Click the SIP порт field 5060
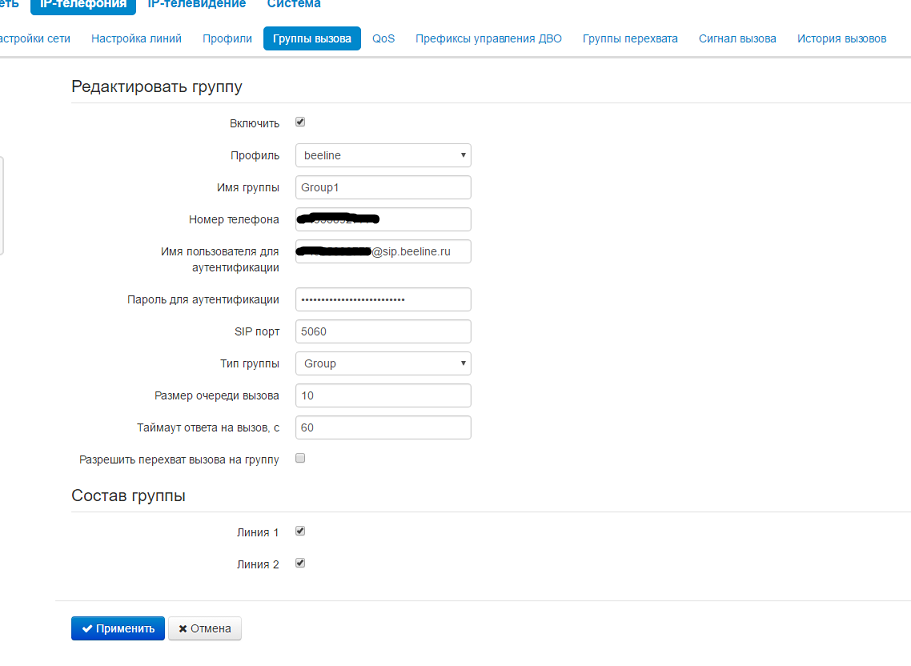Image resolution: width=911 pixels, height=666 pixels. [383, 331]
